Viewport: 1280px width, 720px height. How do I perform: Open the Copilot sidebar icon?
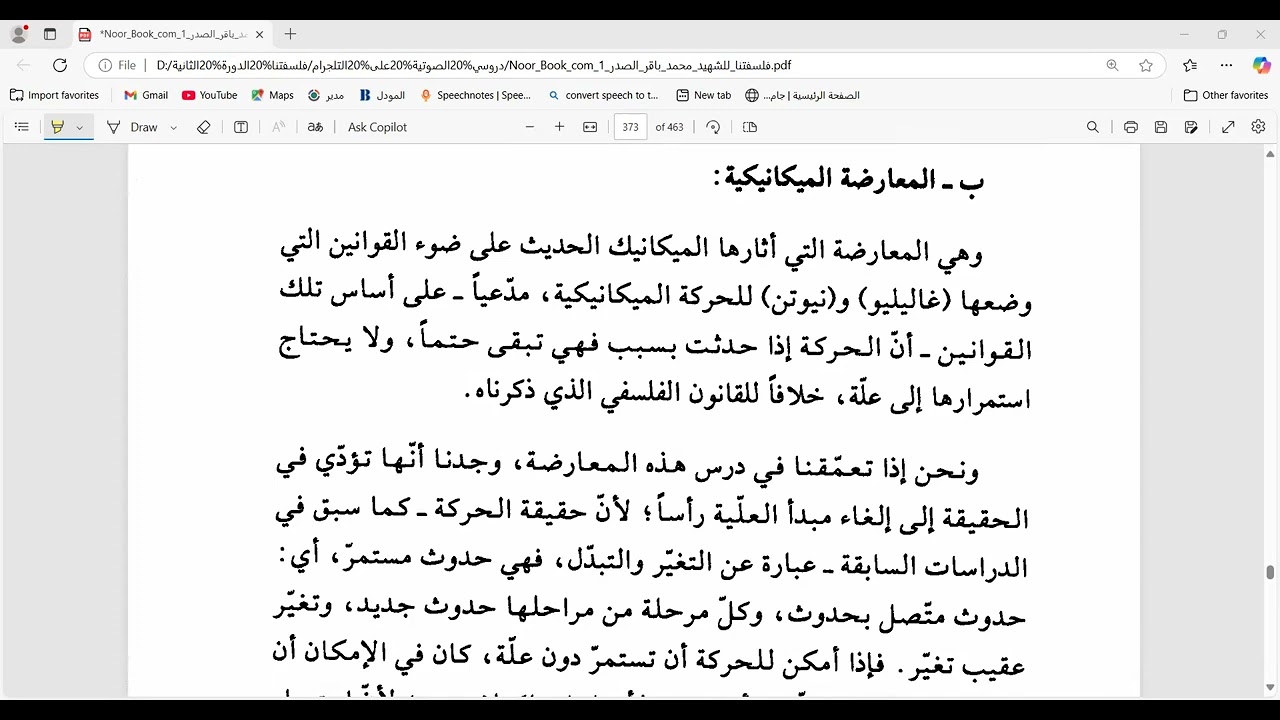click(x=1261, y=65)
